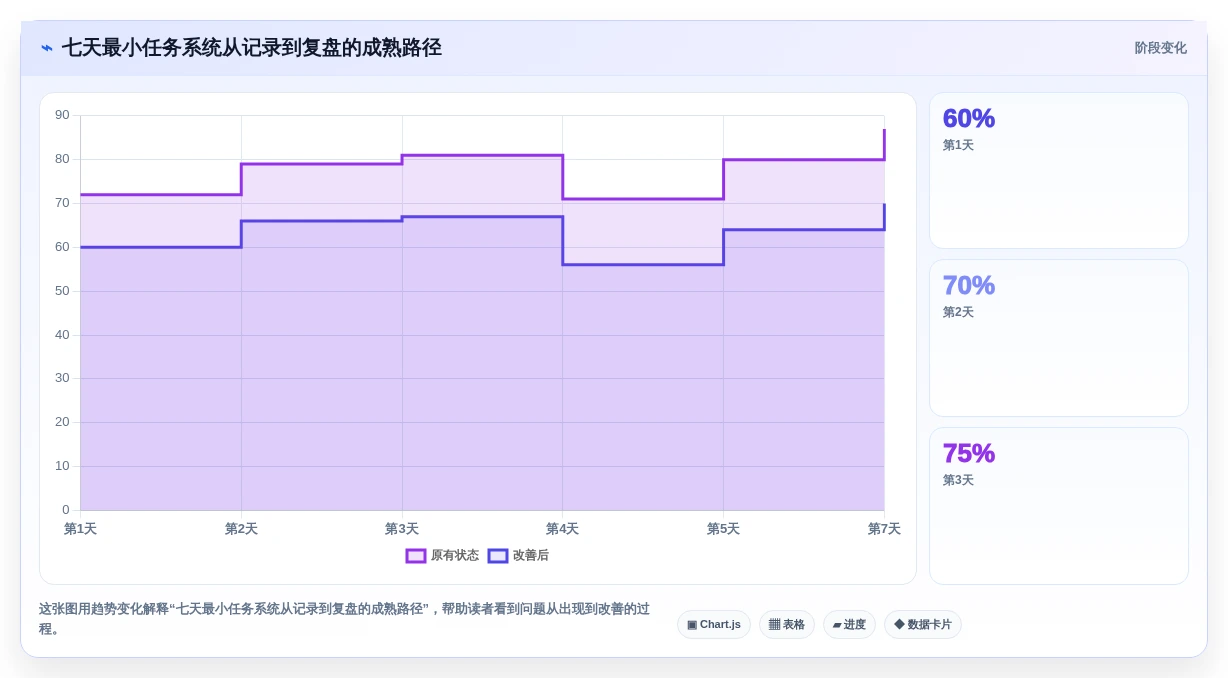
Task: Click the square glyph in Chart.js chip
Action: 692,625
